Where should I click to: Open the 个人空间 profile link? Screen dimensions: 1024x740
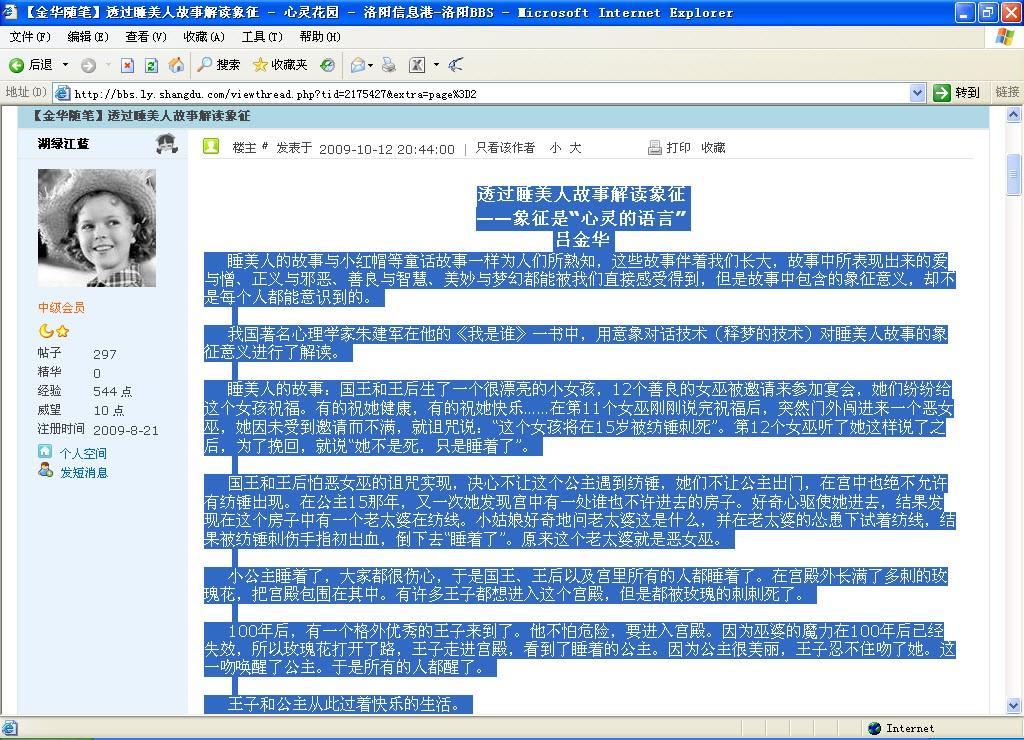coord(82,453)
